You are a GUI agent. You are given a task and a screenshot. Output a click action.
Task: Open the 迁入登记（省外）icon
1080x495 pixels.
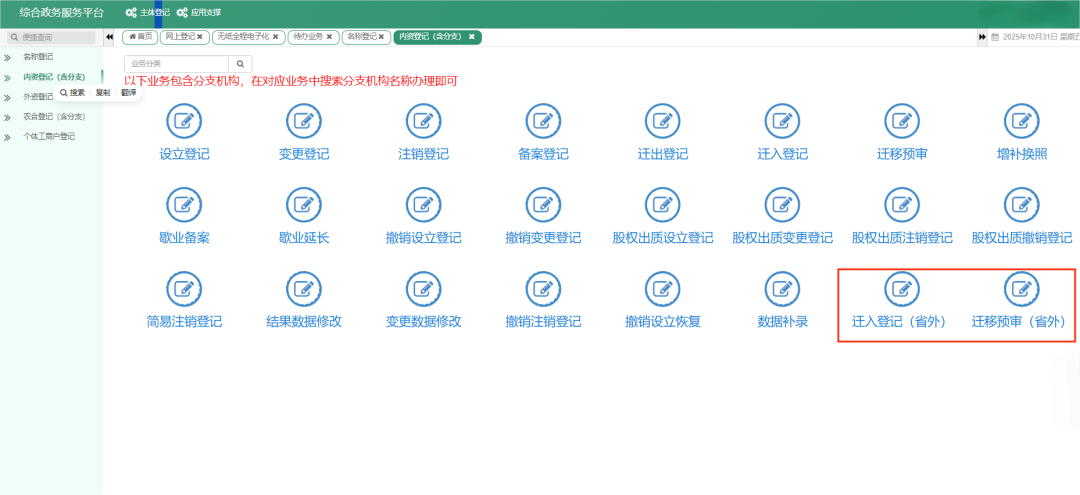902,289
